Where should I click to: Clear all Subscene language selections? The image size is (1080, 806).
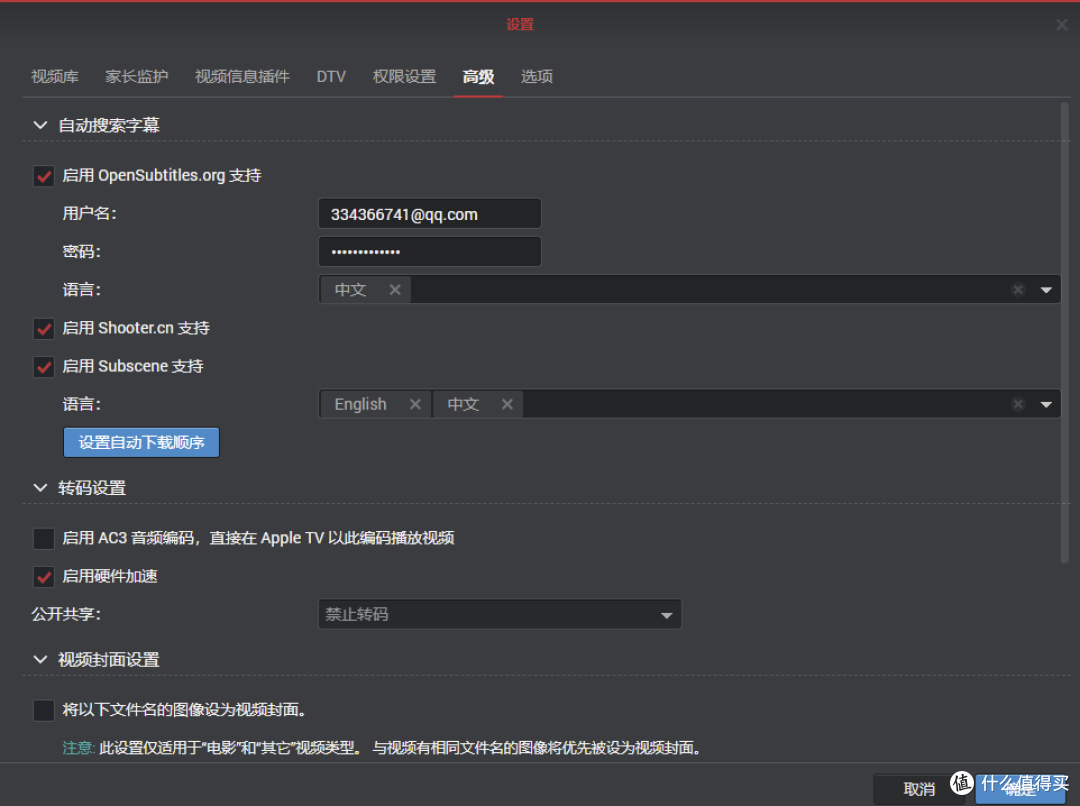tap(1018, 404)
